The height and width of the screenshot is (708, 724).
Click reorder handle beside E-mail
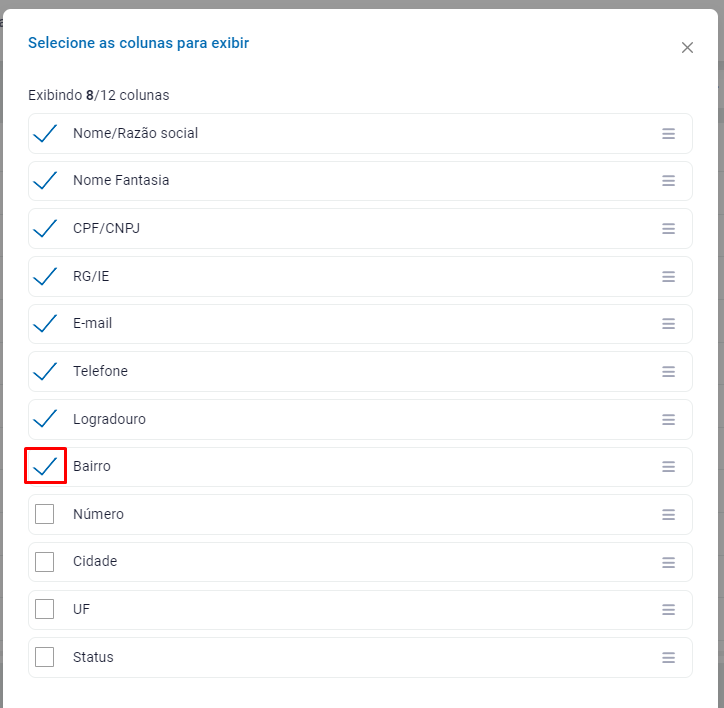(x=668, y=324)
